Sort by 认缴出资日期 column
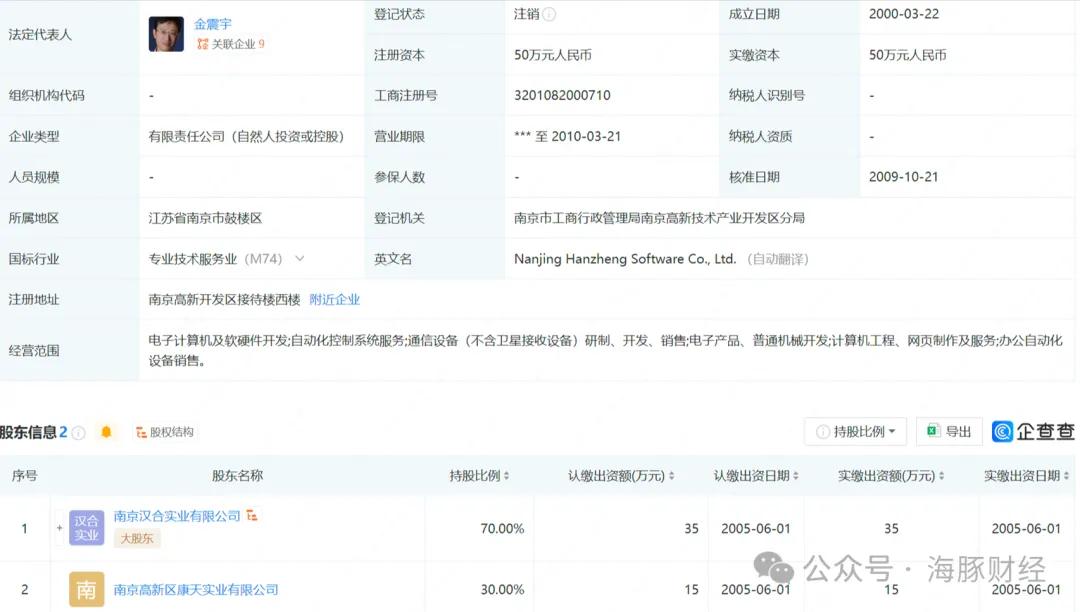 click(756, 476)
